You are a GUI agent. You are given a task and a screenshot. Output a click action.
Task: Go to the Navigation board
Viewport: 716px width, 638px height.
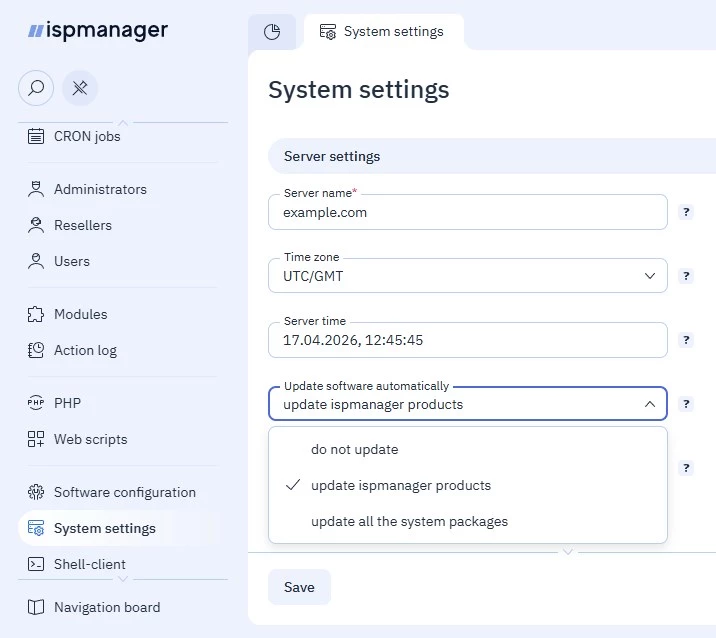106,607
